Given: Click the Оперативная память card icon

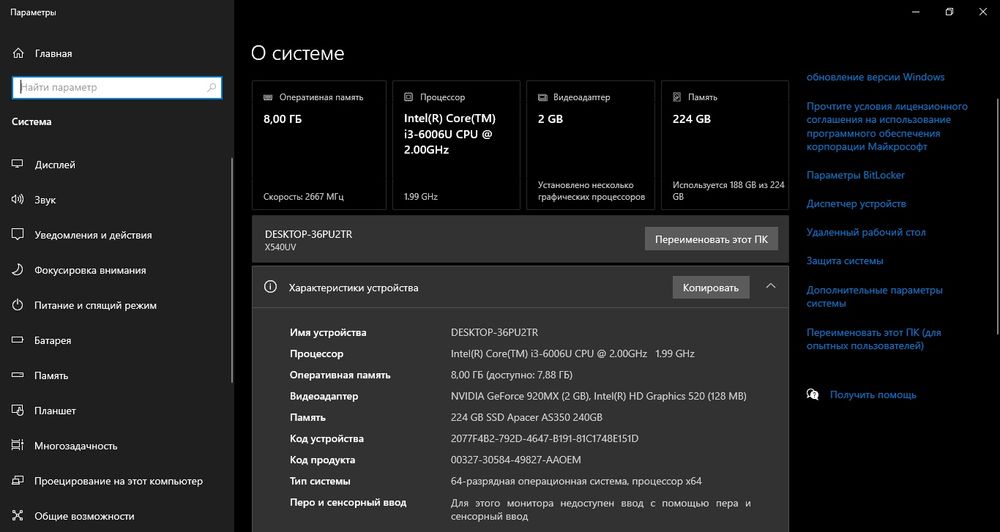Looking at the screenshot, I should [268, 98].
